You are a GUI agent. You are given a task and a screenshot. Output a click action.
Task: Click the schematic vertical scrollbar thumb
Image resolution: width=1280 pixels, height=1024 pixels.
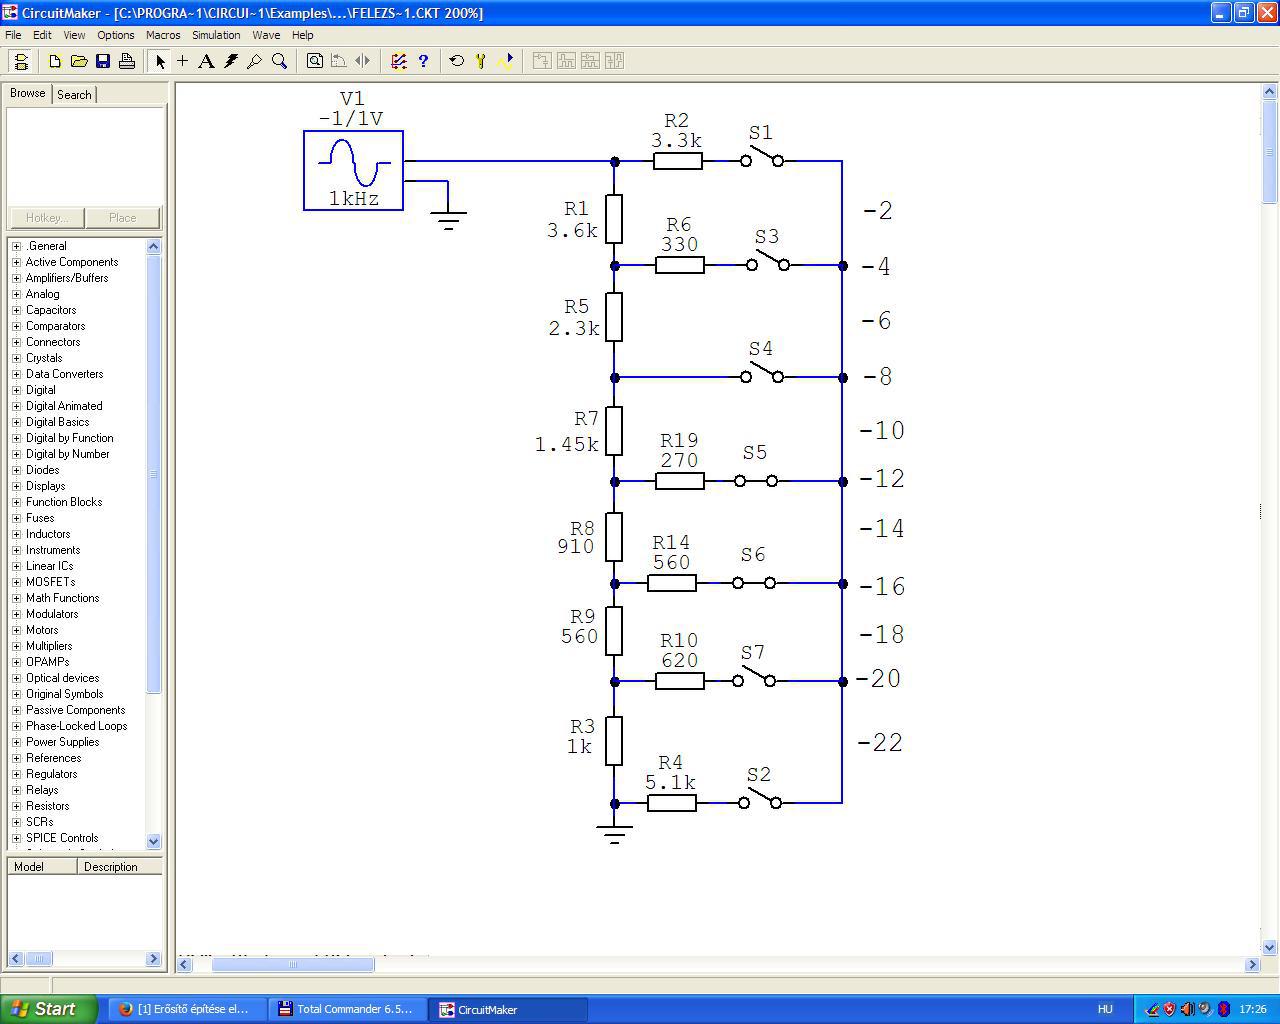pyautogui.click(x=1270, y=153)
